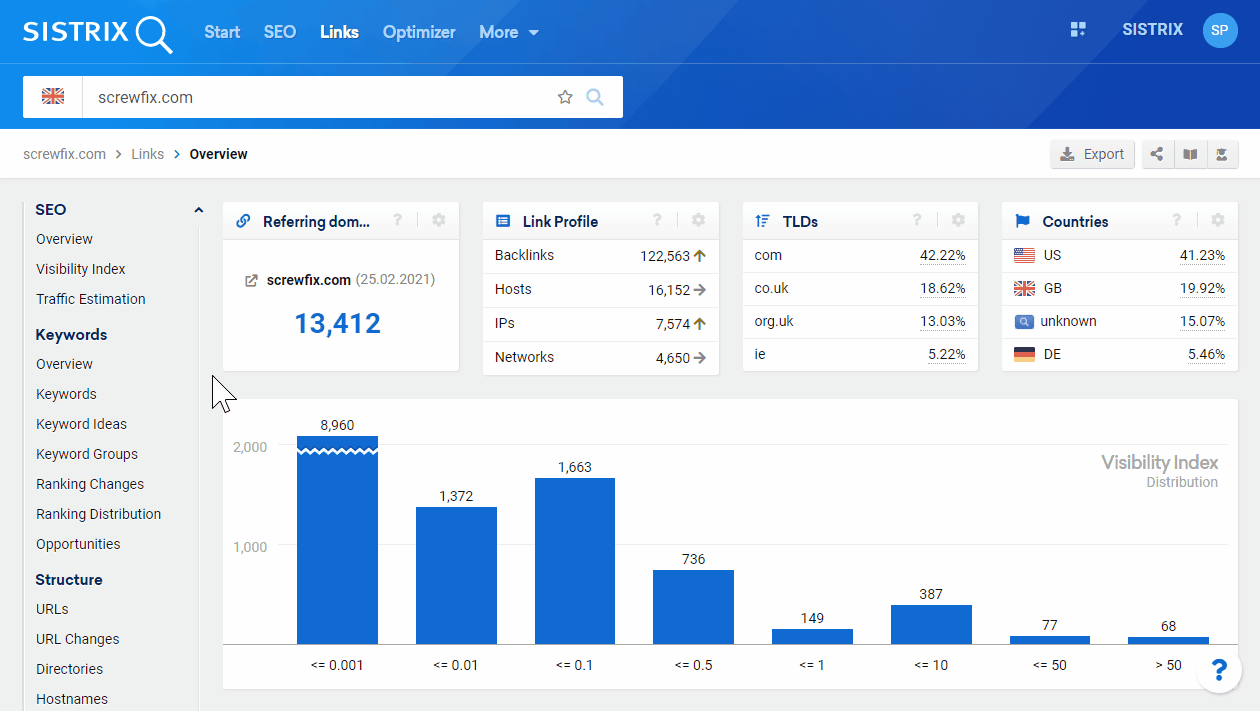Click the Link Profile list icon
The height and width of the screenshot is (711, 1260).
503,221
